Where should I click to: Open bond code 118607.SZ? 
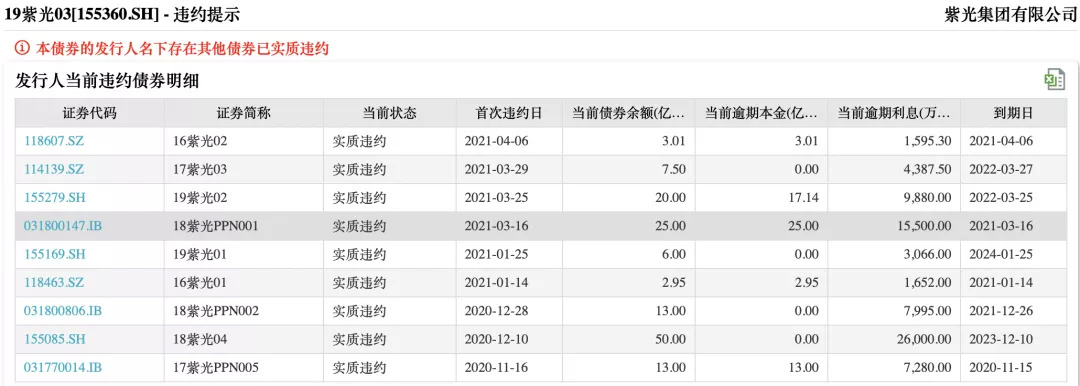coord(54,141)
